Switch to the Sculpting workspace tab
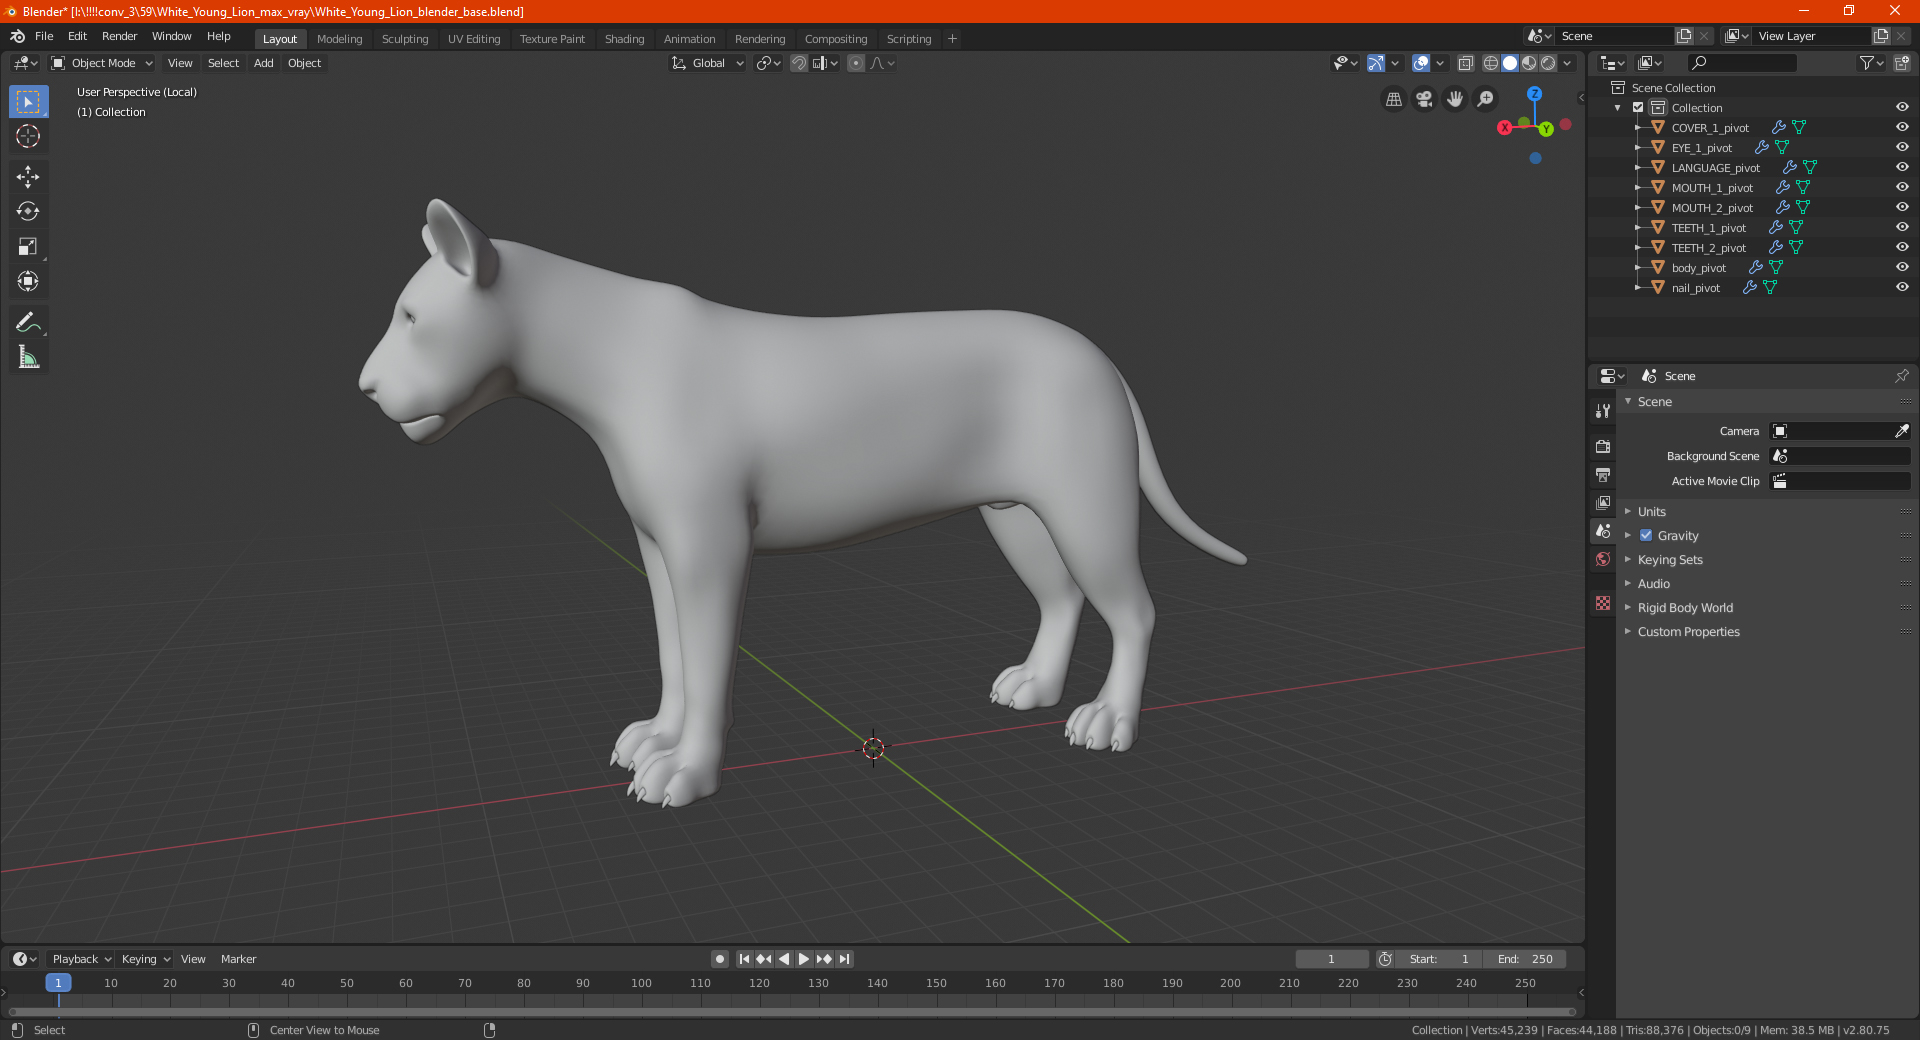Screen dimensions: 1920x1040 click(405, 39)
